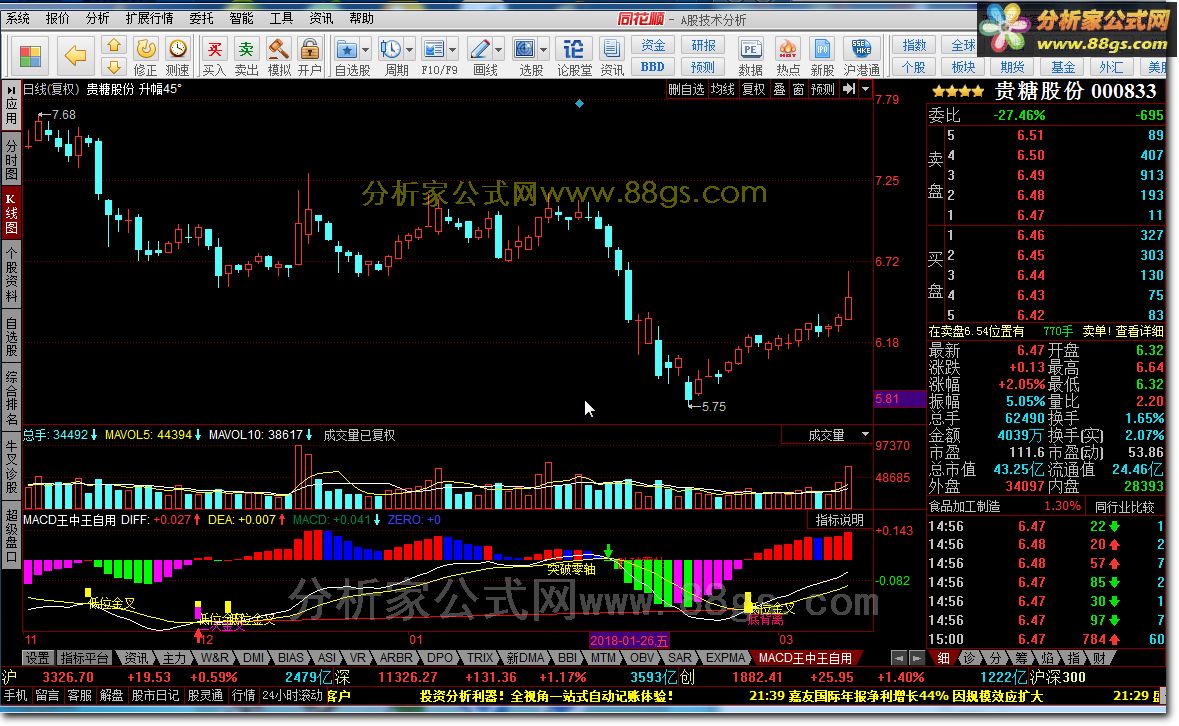This screenshot has width=1179, height=726.
Task: Open the 测速 clock speed test
Action: [x=178, y=50]
